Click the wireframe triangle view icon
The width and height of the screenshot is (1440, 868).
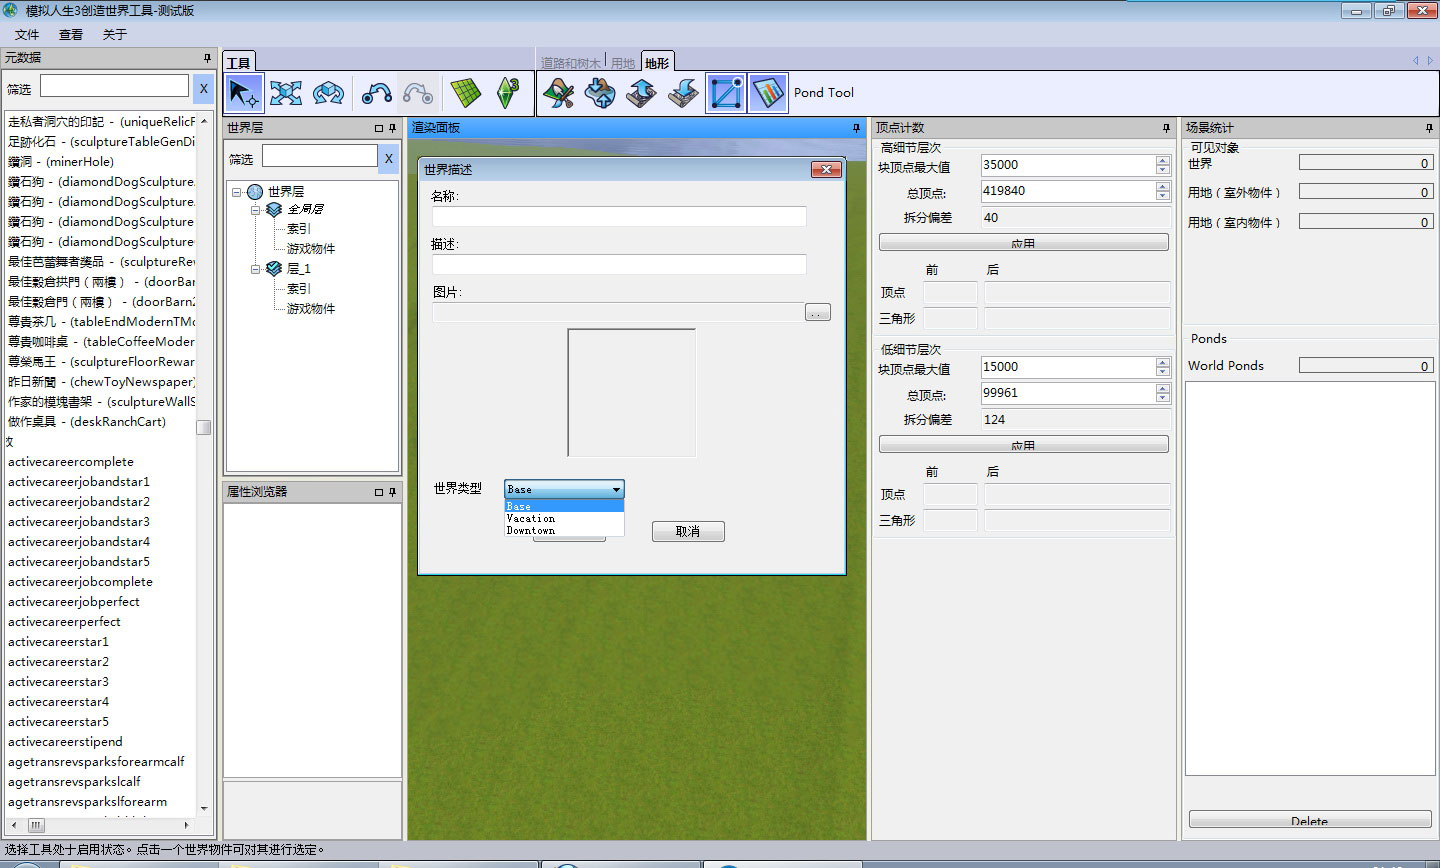click(726, 93)
